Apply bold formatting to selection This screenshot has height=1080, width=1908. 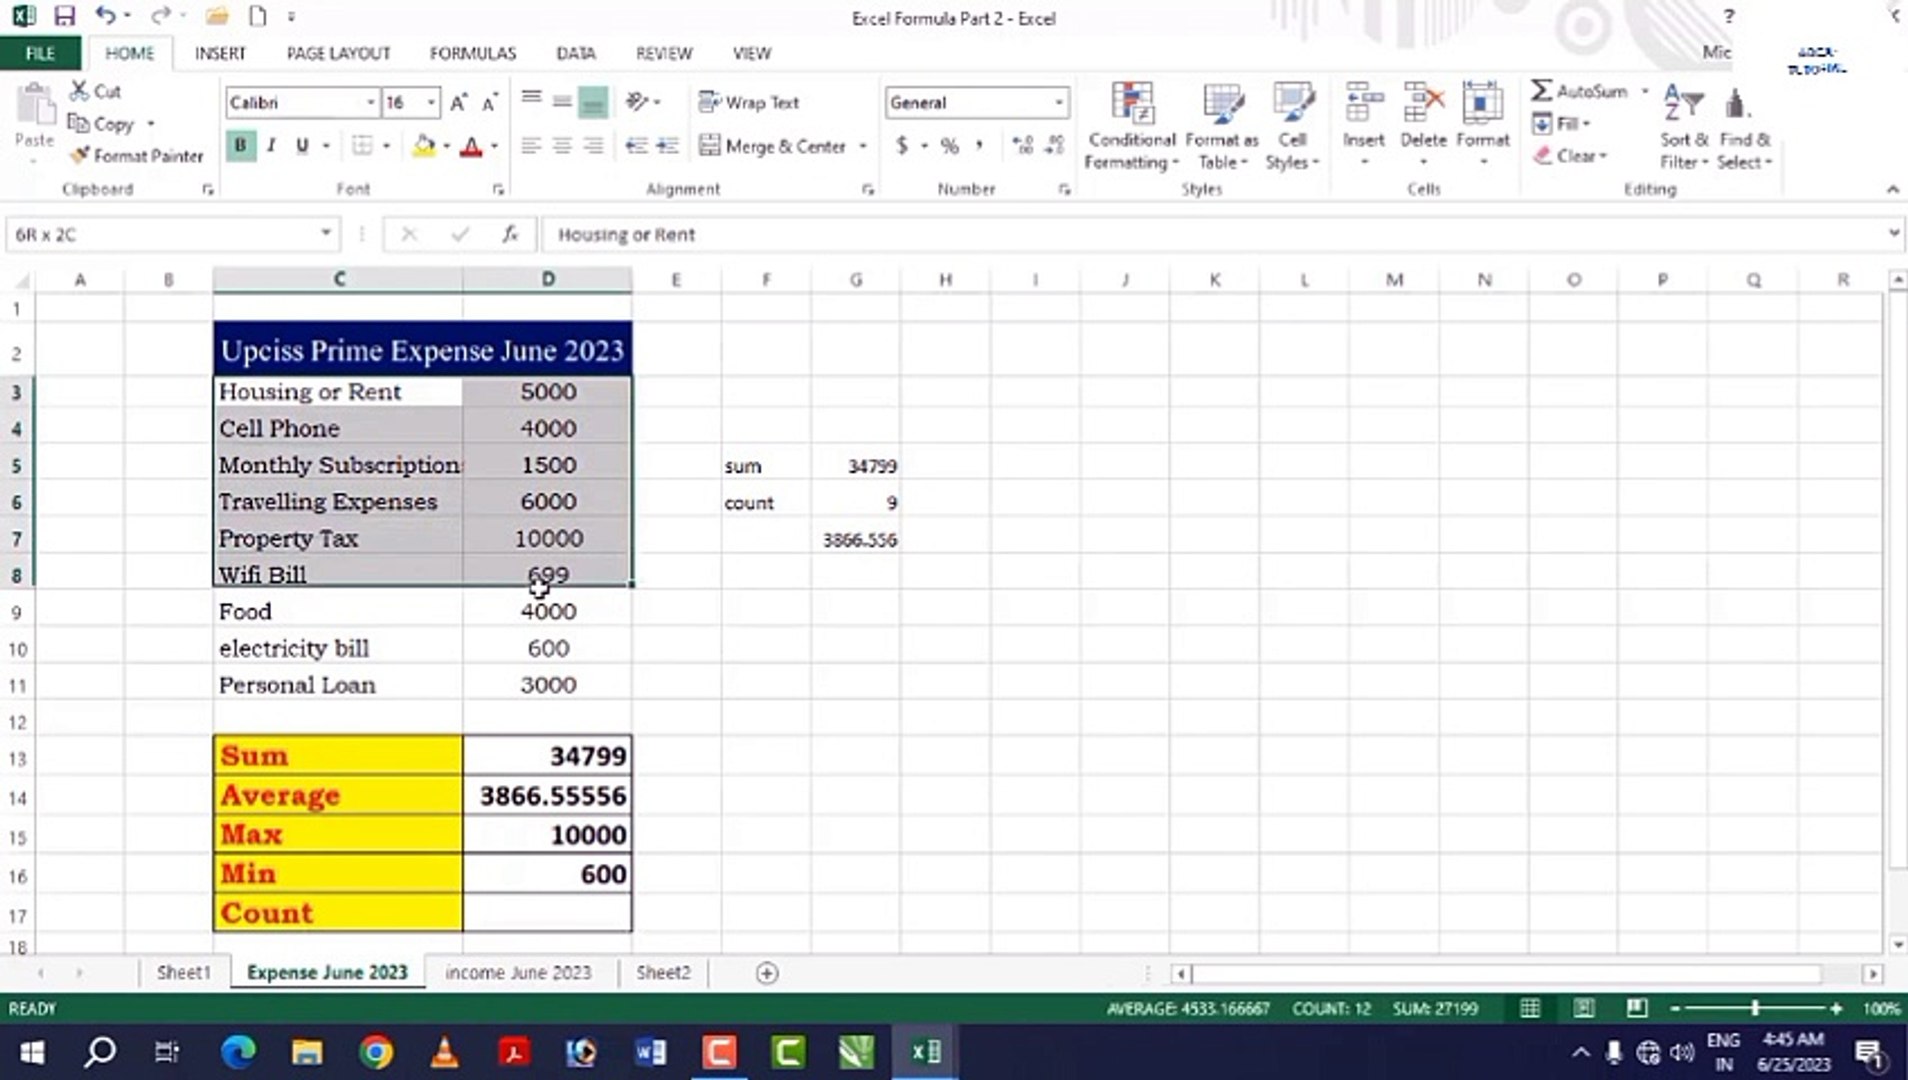(x=240, y=145)
